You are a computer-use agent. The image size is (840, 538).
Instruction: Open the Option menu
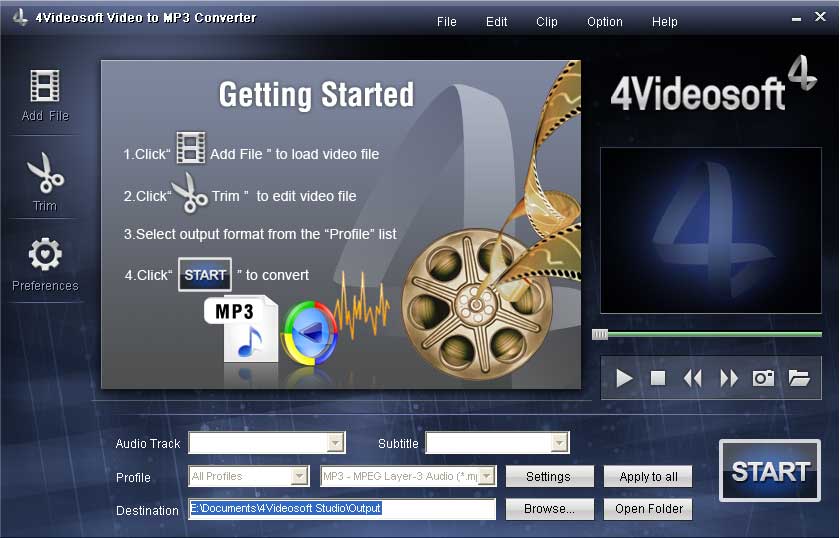[605, 22]
